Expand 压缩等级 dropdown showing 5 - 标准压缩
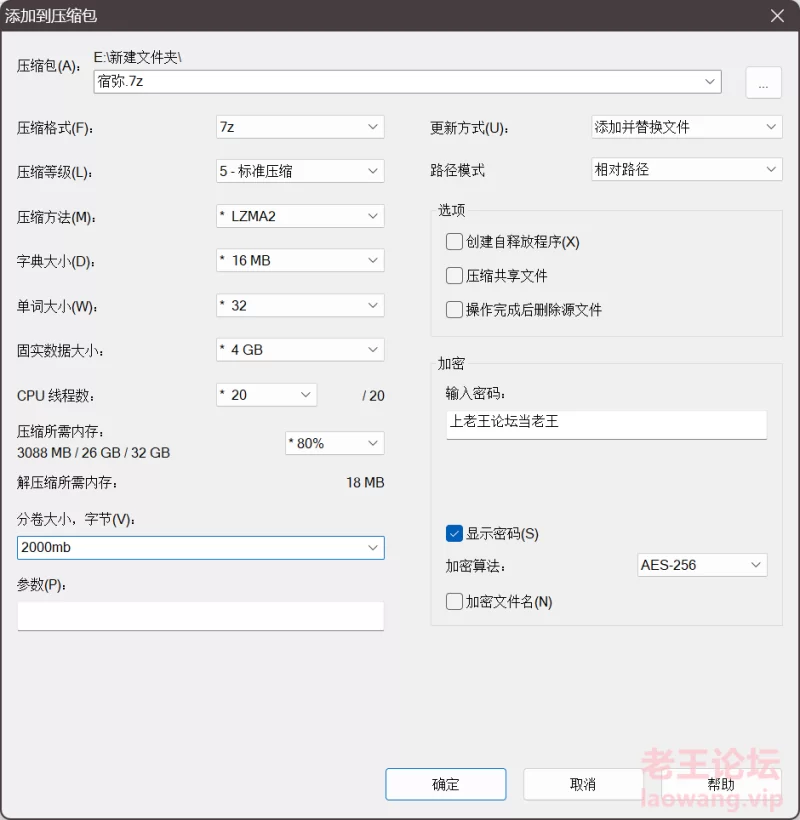Screen dimensions: 800x820 pyautogui.click(x=300, y=171)
